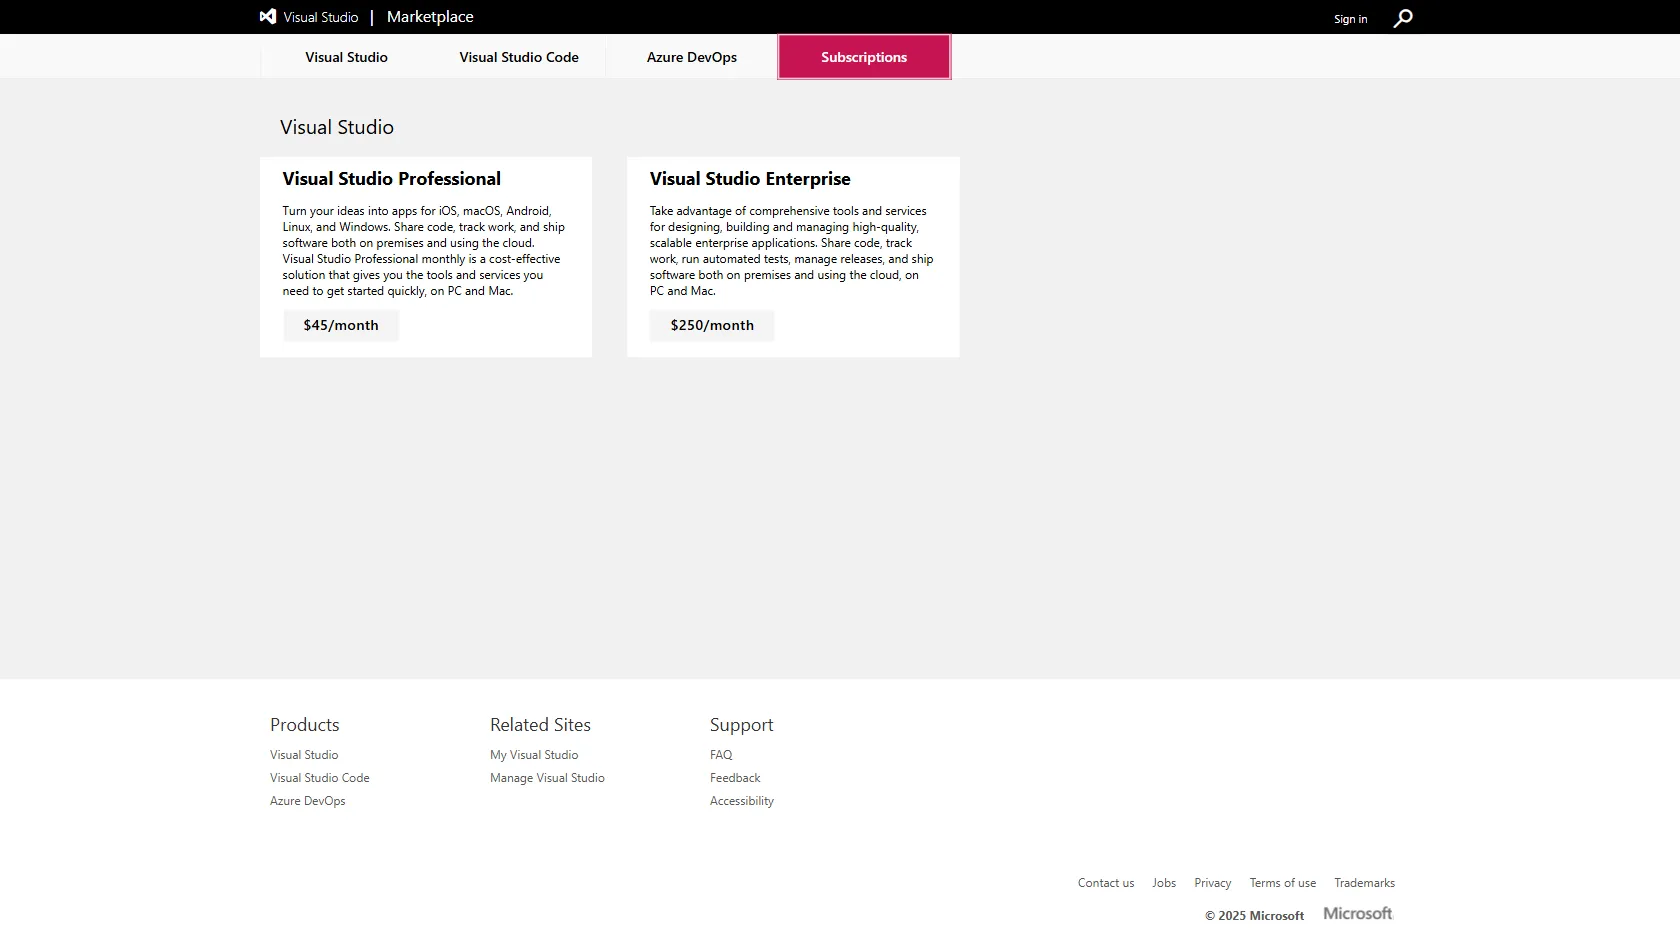
Task: Click the Support footer heading
Action: tap(742, 725)
